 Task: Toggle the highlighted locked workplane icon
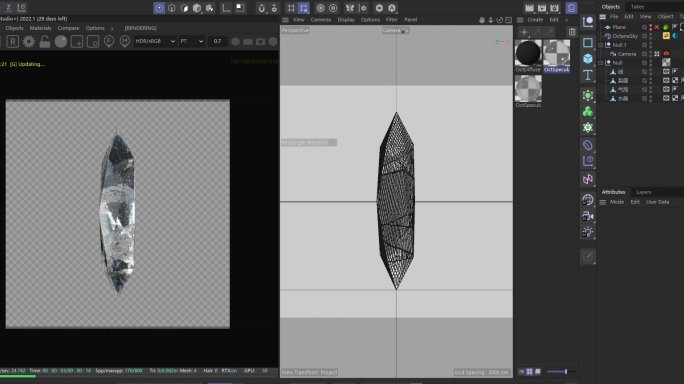pyautogui.click(x=304, y=8)
